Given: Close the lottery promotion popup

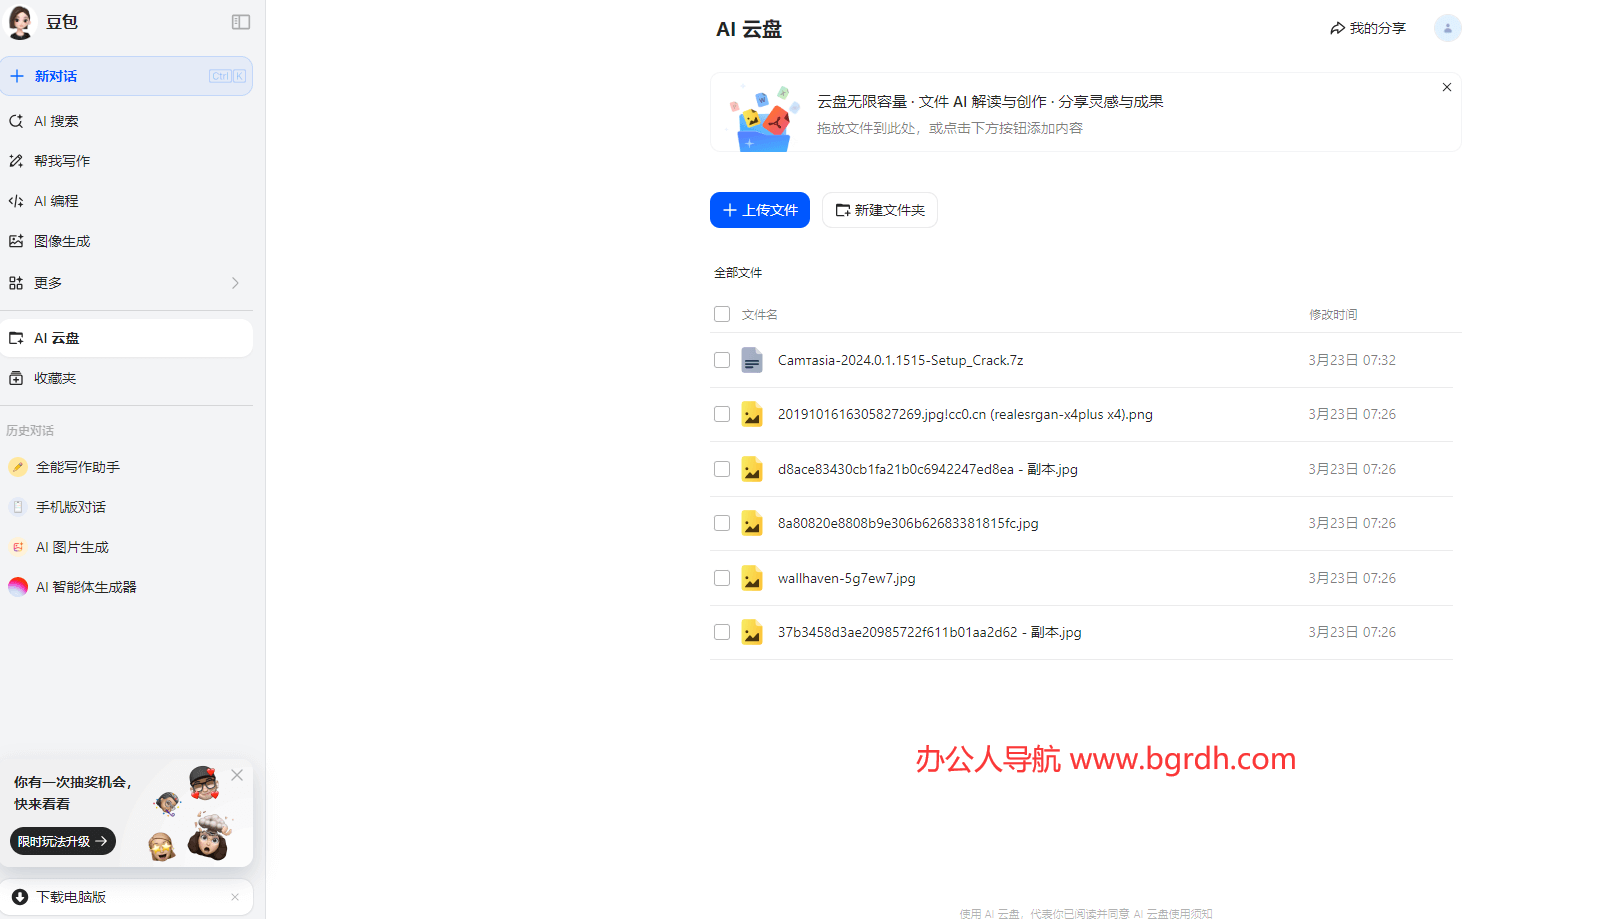Looking at the screenshot, I should pyautogui.click(x=237, y=774).
